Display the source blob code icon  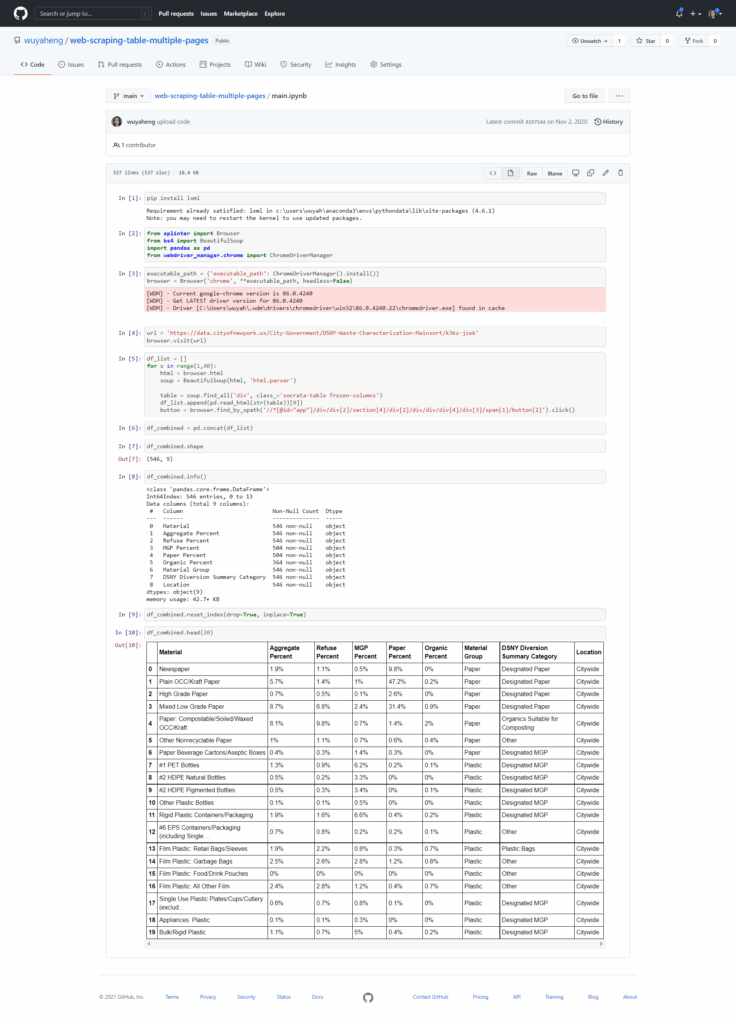(x=493, y=173)
